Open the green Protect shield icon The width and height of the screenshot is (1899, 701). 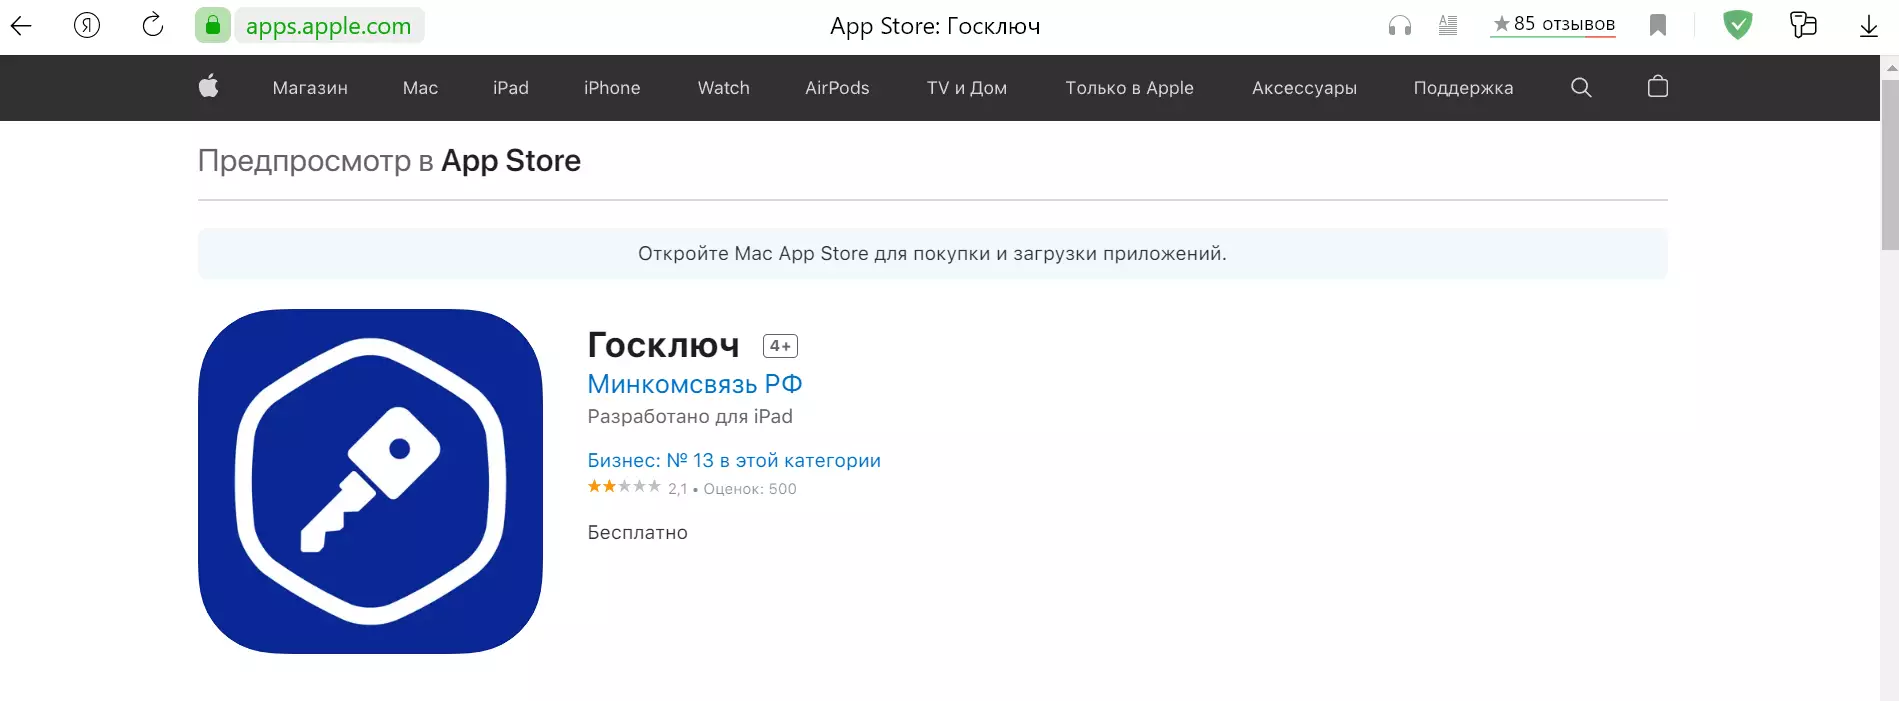click(x=1738, y=25)
